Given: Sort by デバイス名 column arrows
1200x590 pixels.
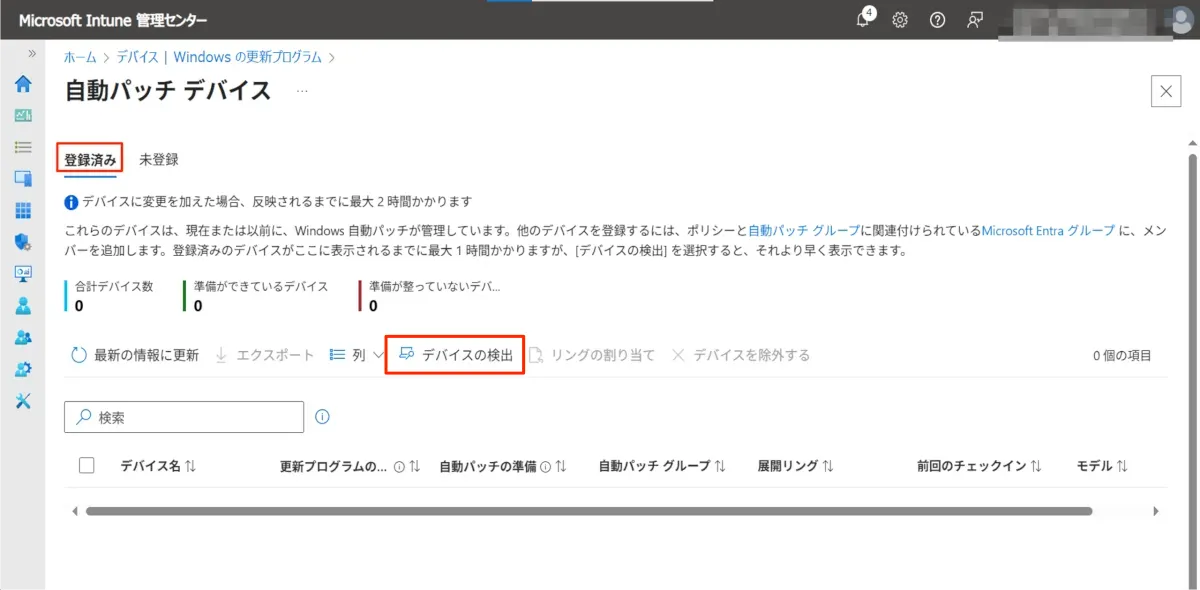Looking at the screenshot, I should click(x=191, y=467).
